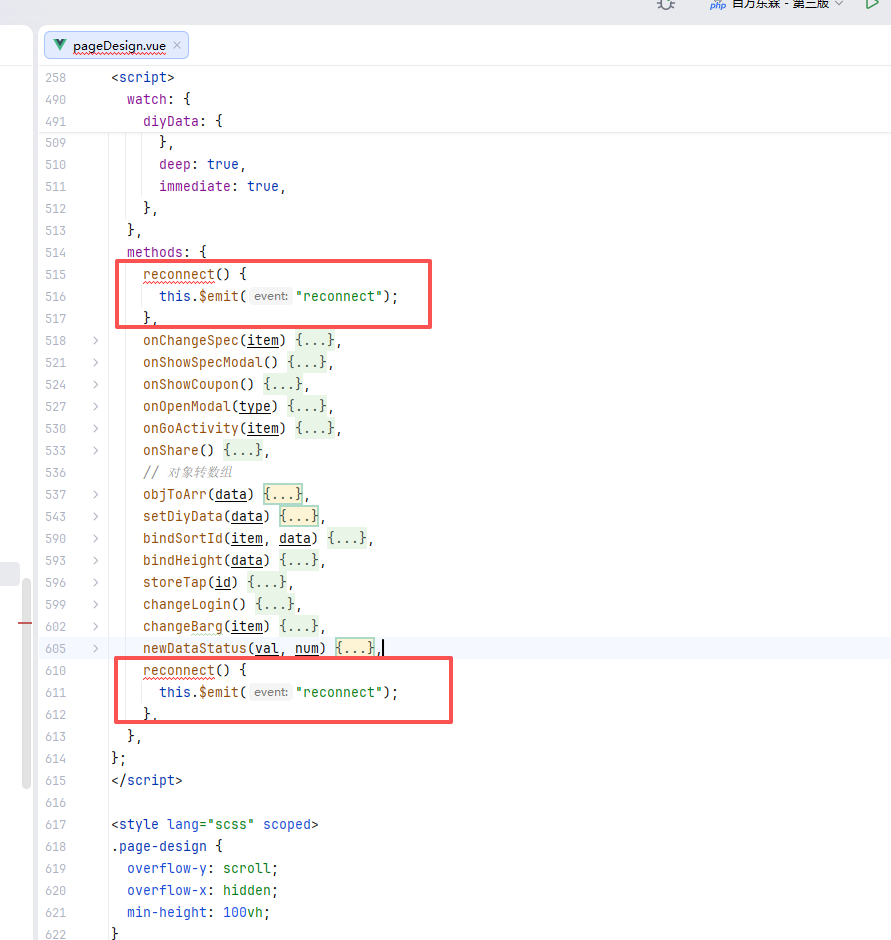Close the pageDesign.vue tab
The width and height of the screenshot is (891, 940).
[177, 45]
